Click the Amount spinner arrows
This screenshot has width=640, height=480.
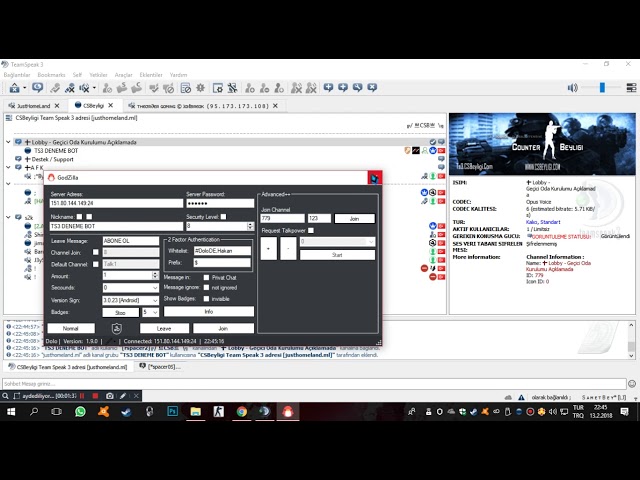[x=156, y=276]
